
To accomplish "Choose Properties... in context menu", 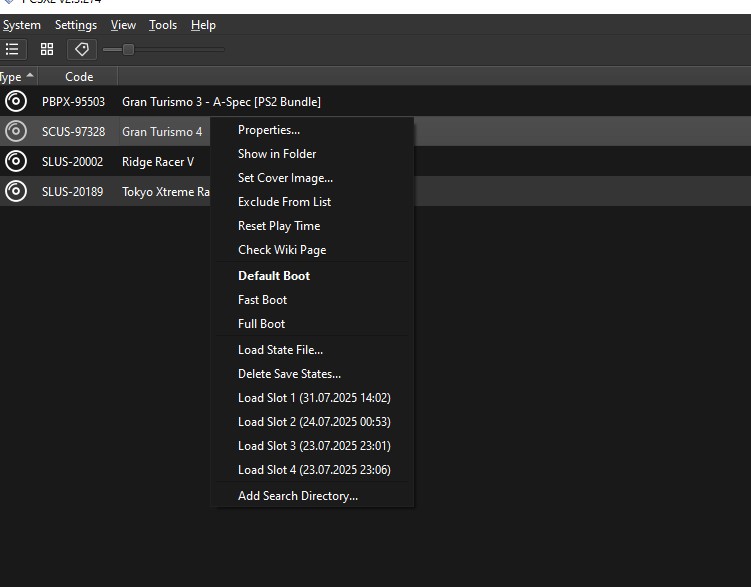I will coord(312,130).
